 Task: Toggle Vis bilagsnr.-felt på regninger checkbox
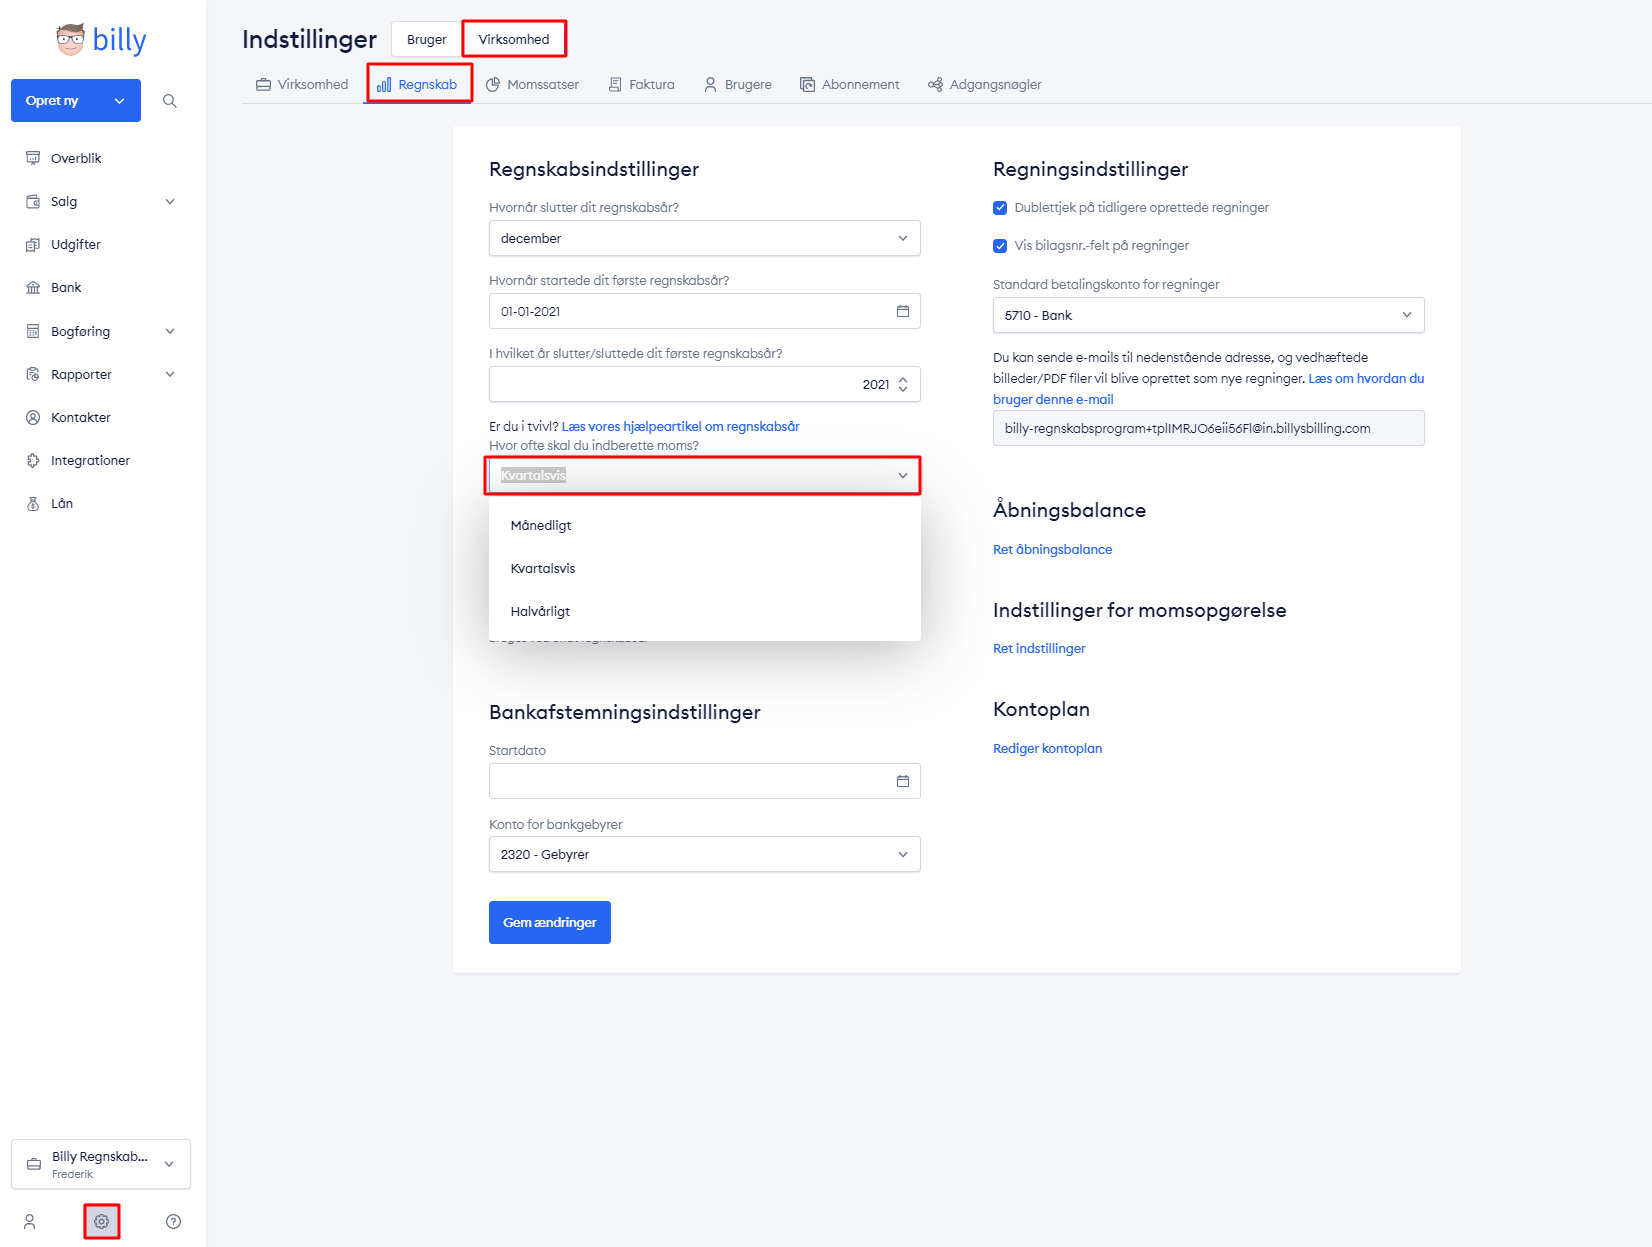click(x=1000, y=246)
